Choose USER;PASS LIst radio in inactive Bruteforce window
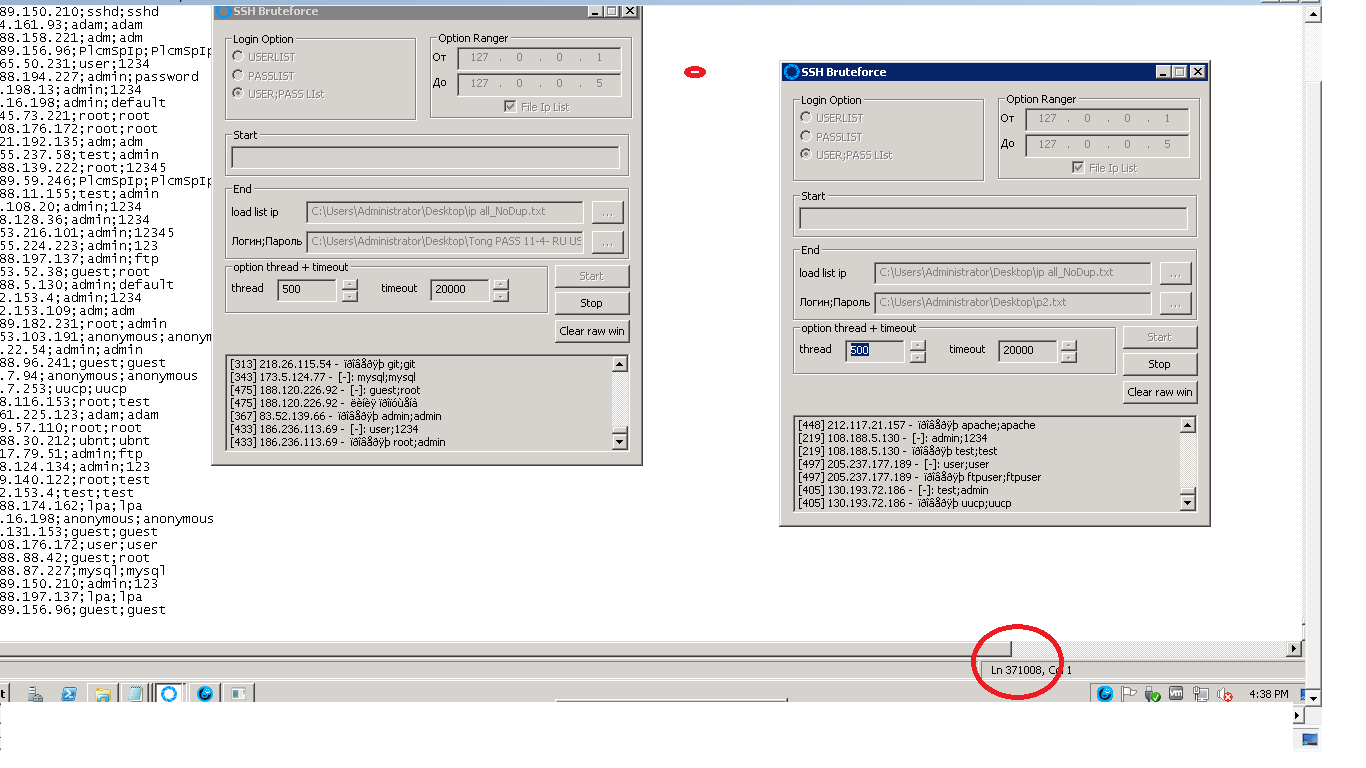The image size is (1366, 768). click(238, 93)
